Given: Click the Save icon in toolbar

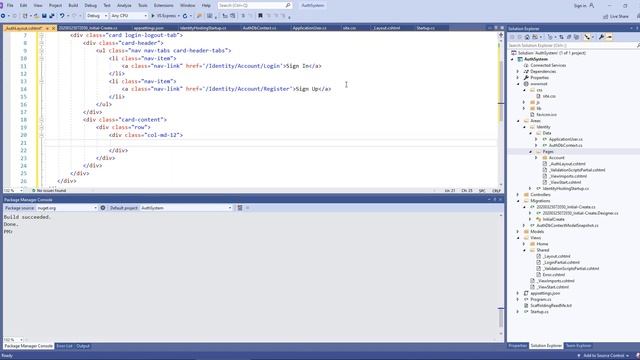Looking at the screenshot, I should (44, 16).
